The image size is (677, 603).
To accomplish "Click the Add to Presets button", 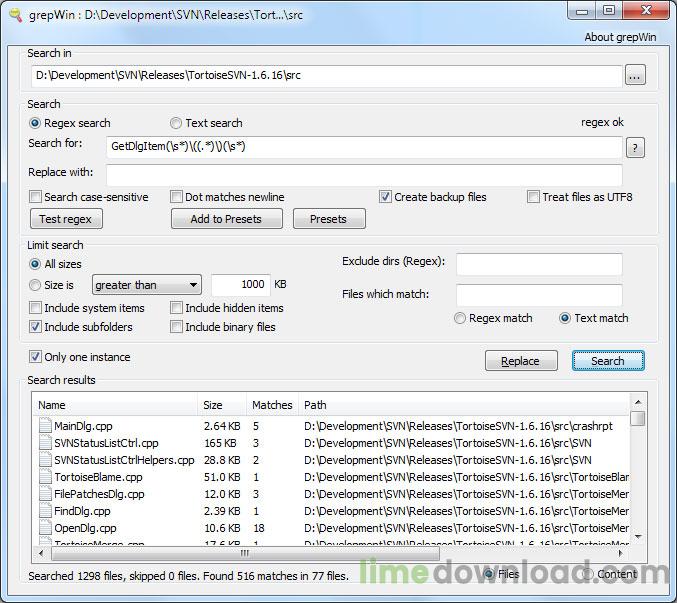I will [227, 219].
